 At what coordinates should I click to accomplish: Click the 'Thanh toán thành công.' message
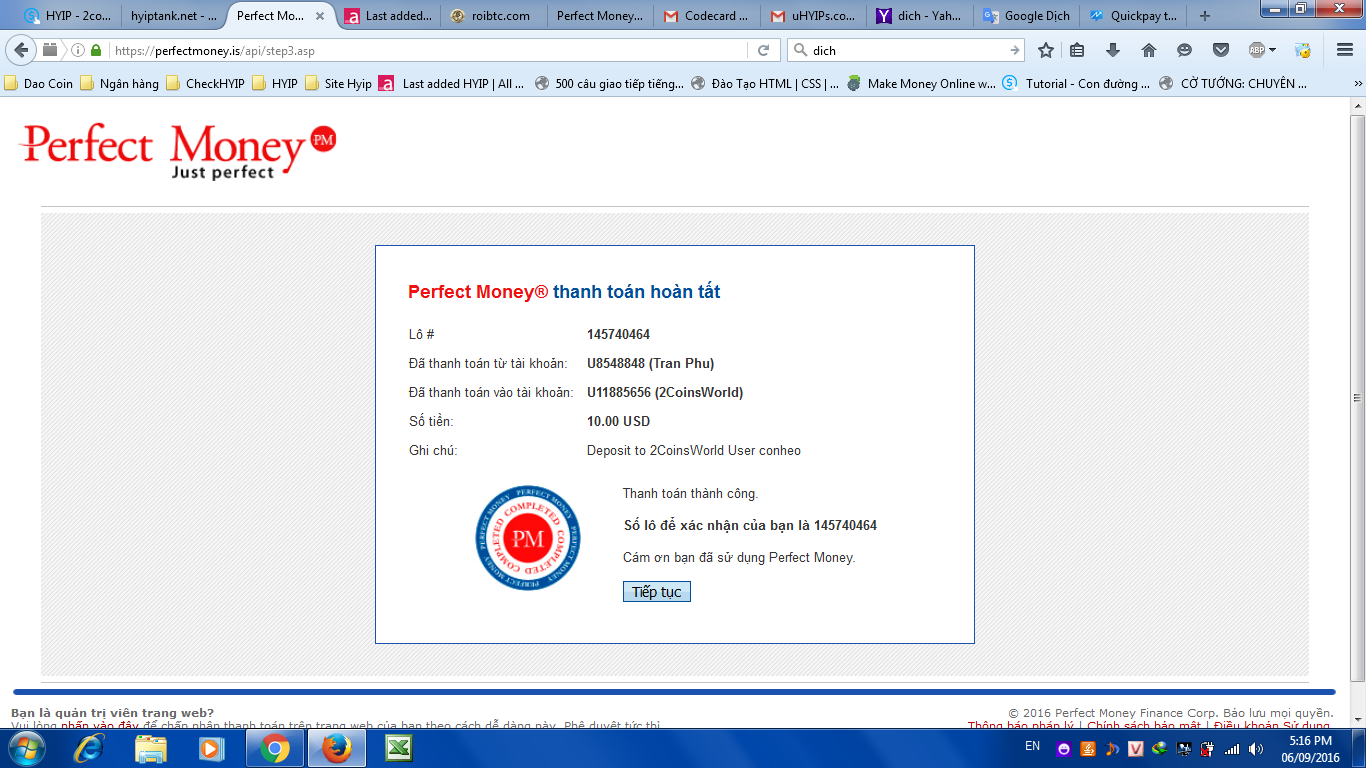pyautogui.click(x=691, y=494)
